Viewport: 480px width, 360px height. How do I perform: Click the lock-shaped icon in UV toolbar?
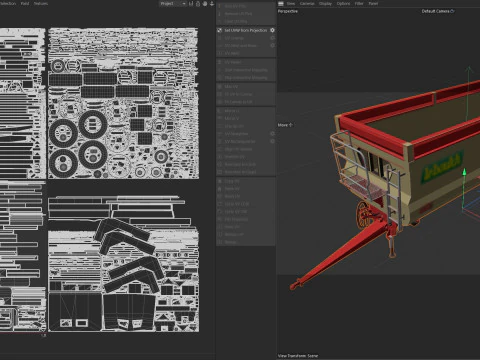(x=198, y=4)
